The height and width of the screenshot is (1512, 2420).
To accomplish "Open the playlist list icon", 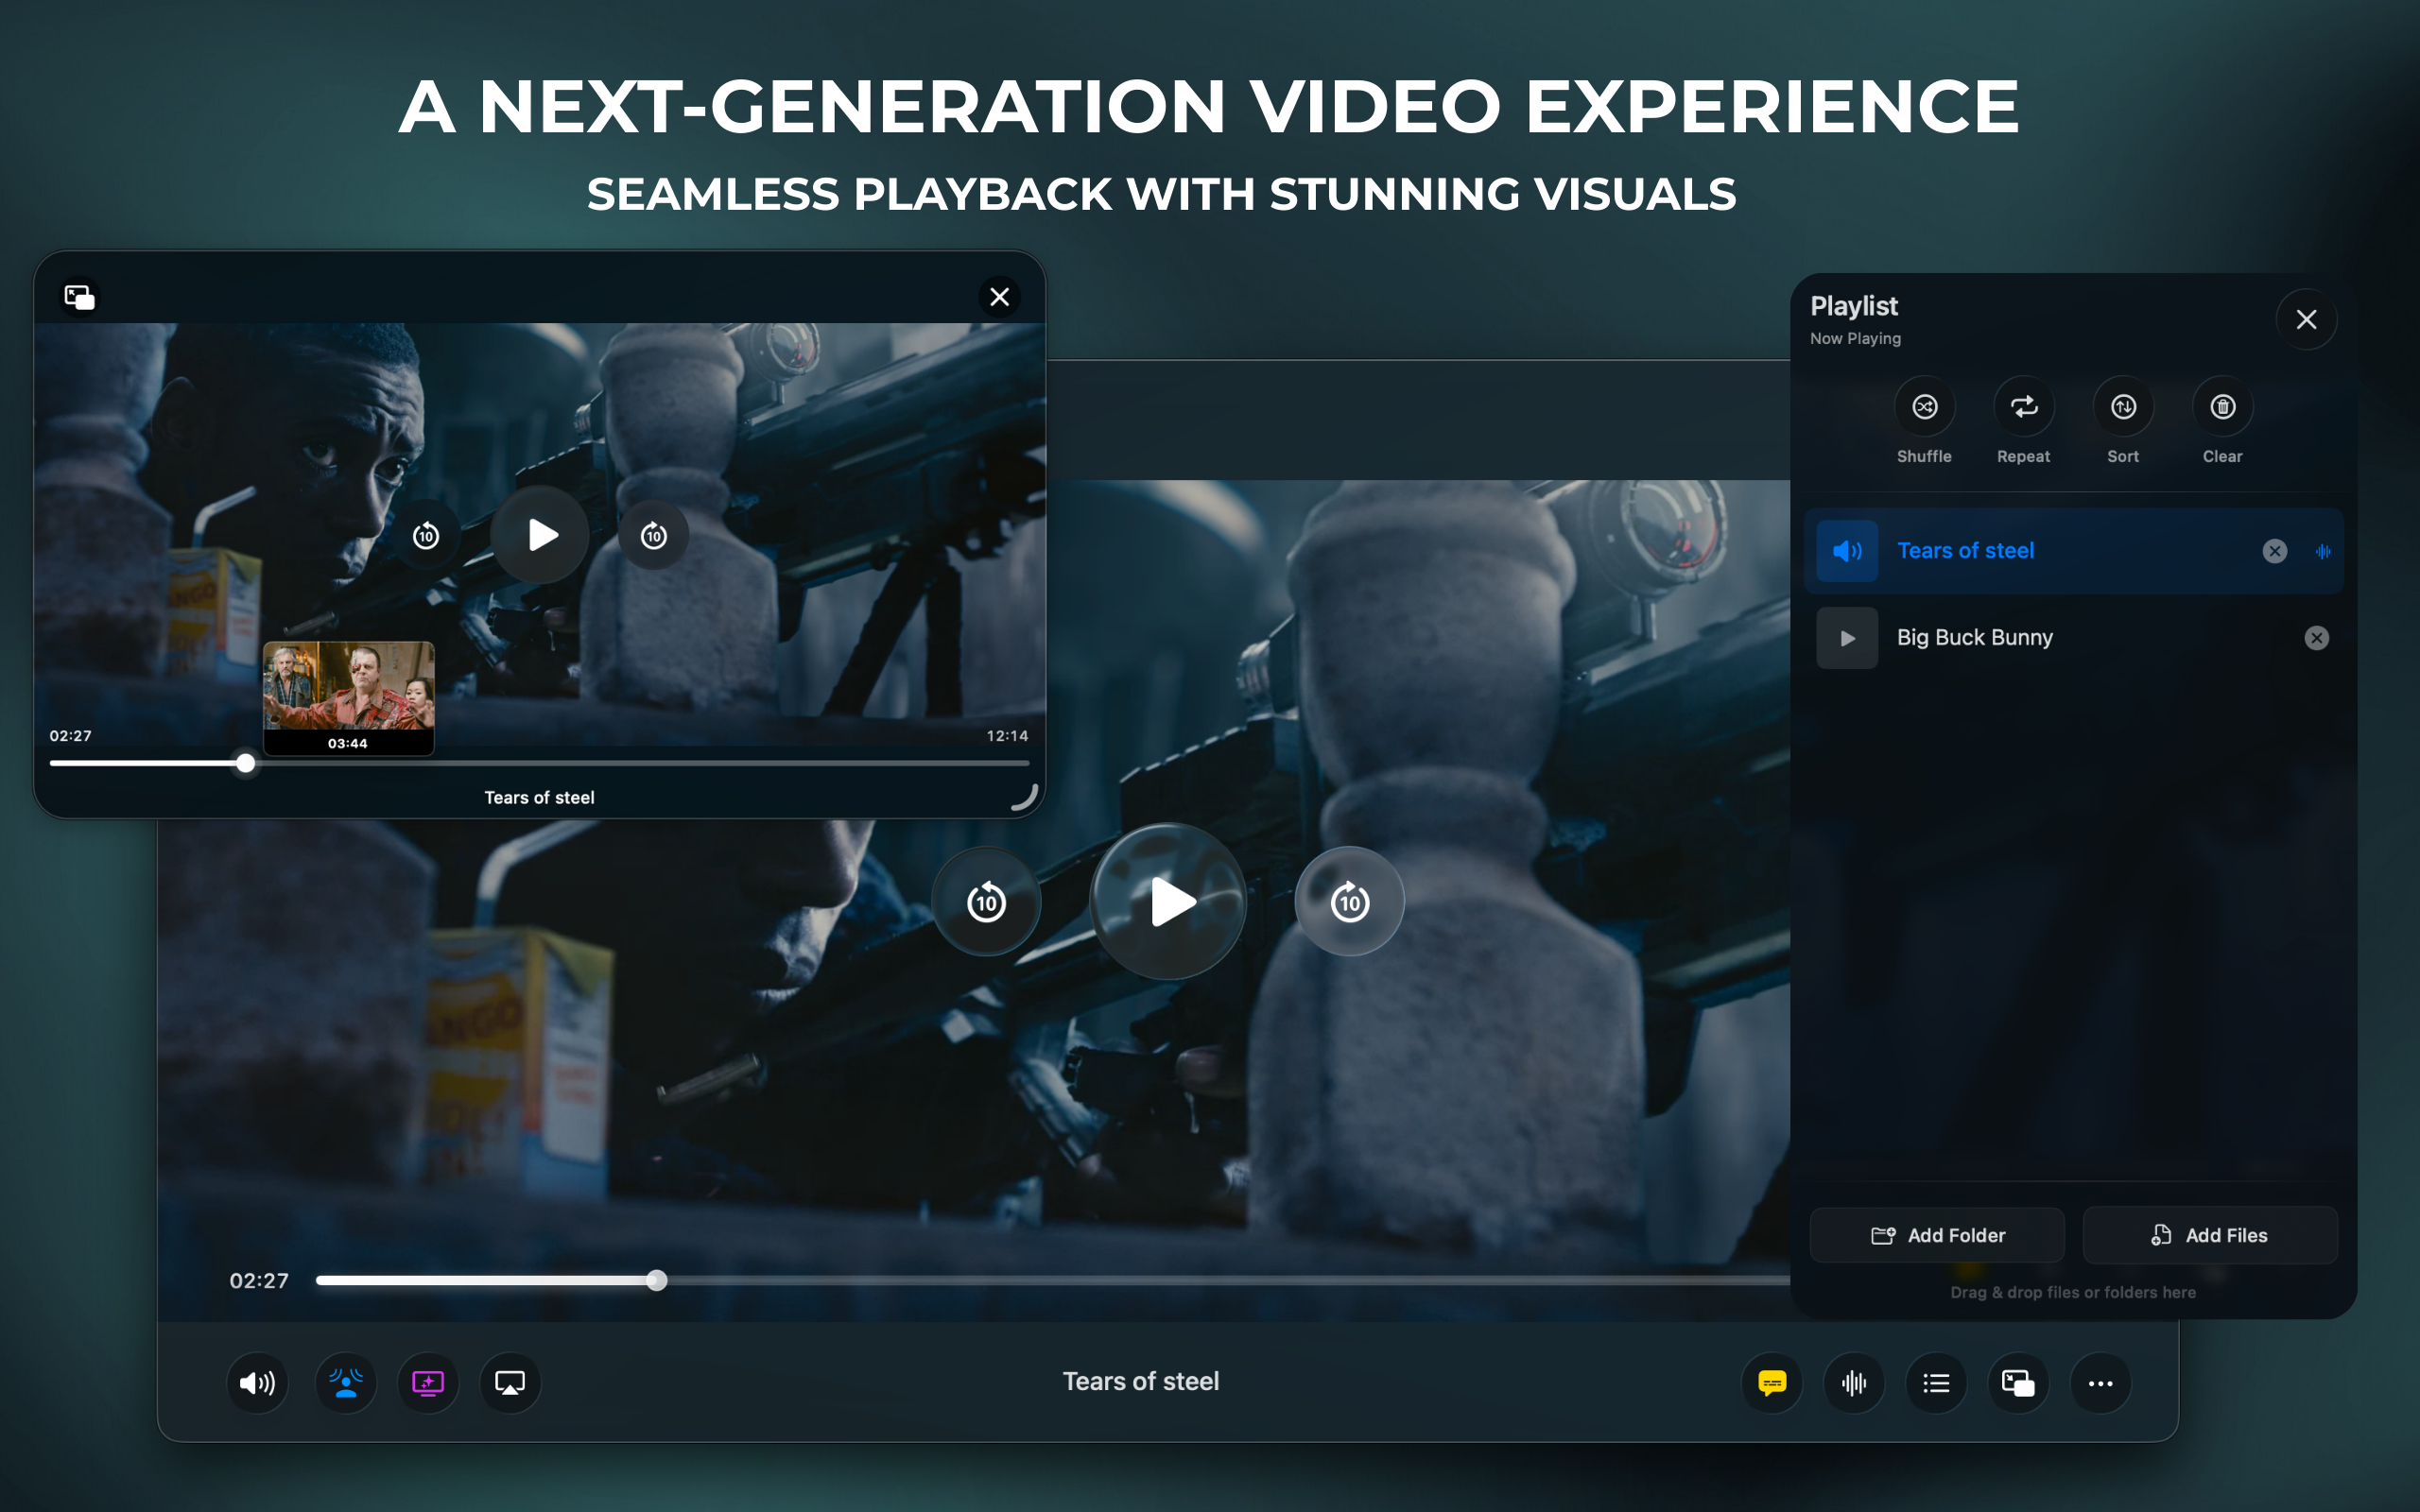I will 1936,1383.
